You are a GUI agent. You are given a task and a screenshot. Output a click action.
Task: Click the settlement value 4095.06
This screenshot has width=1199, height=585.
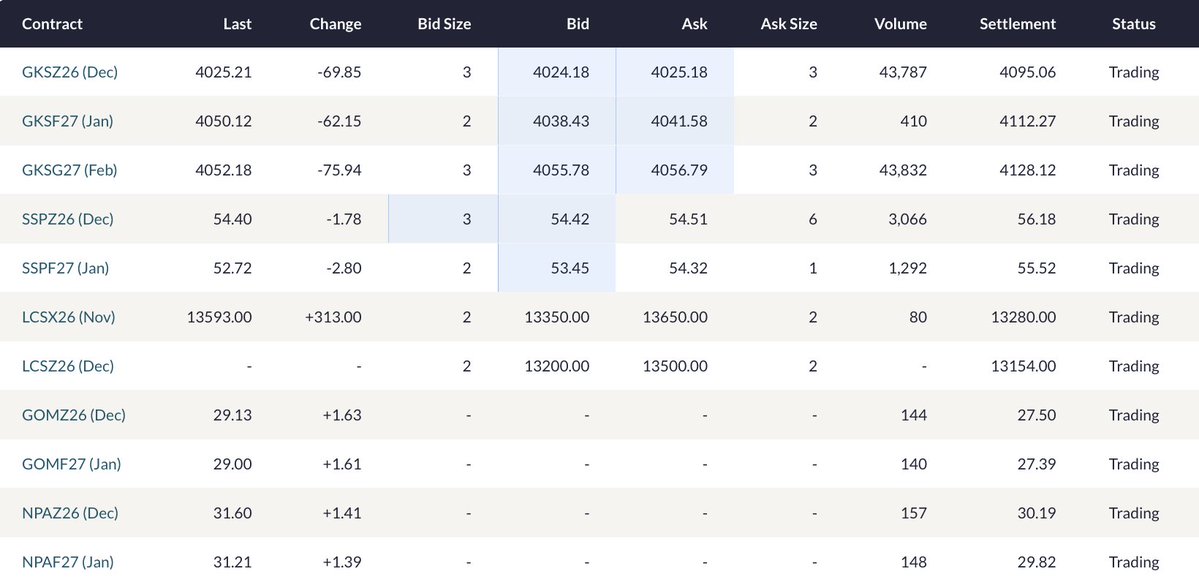coord(1028,72)
